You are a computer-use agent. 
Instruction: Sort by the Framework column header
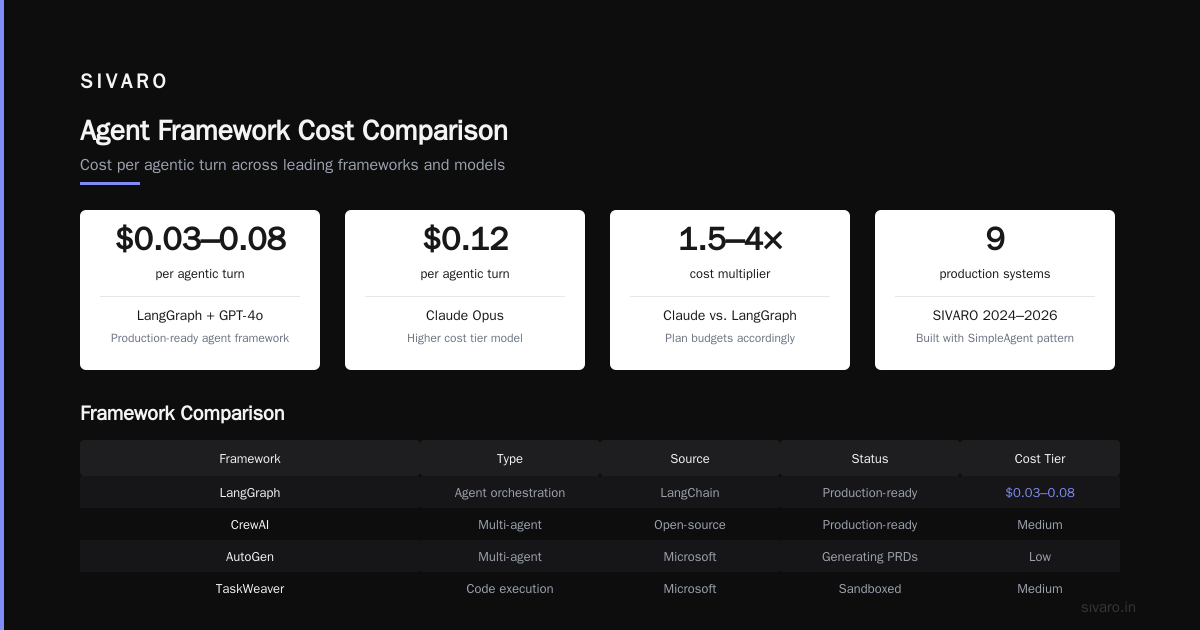250,459
